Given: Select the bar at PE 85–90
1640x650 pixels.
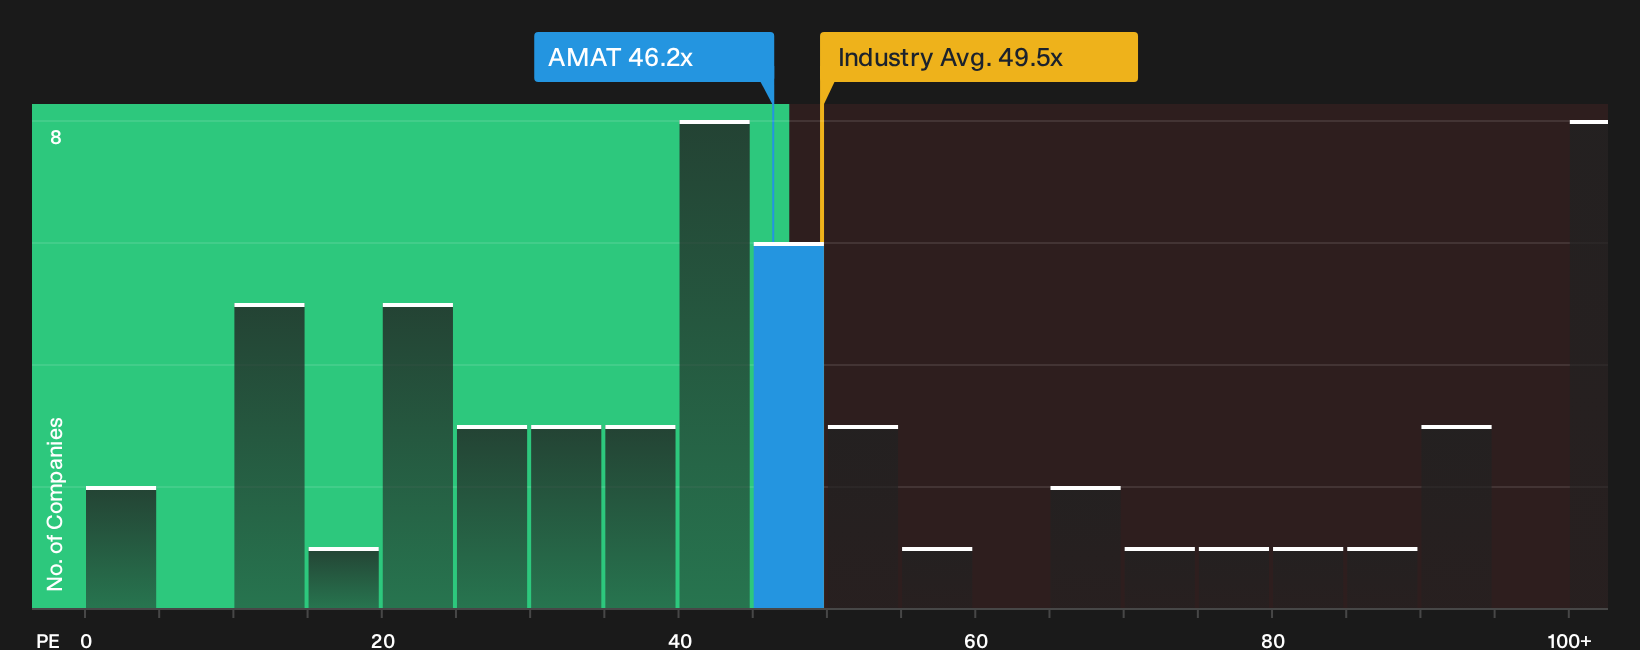Looking at the screenshot, I should tap(1382, 578).
